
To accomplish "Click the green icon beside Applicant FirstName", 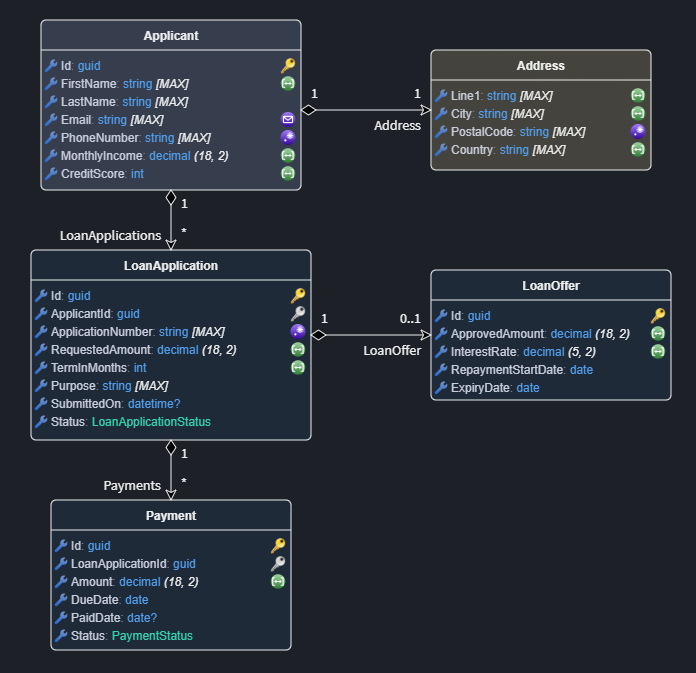I will (x=288, y=83).
